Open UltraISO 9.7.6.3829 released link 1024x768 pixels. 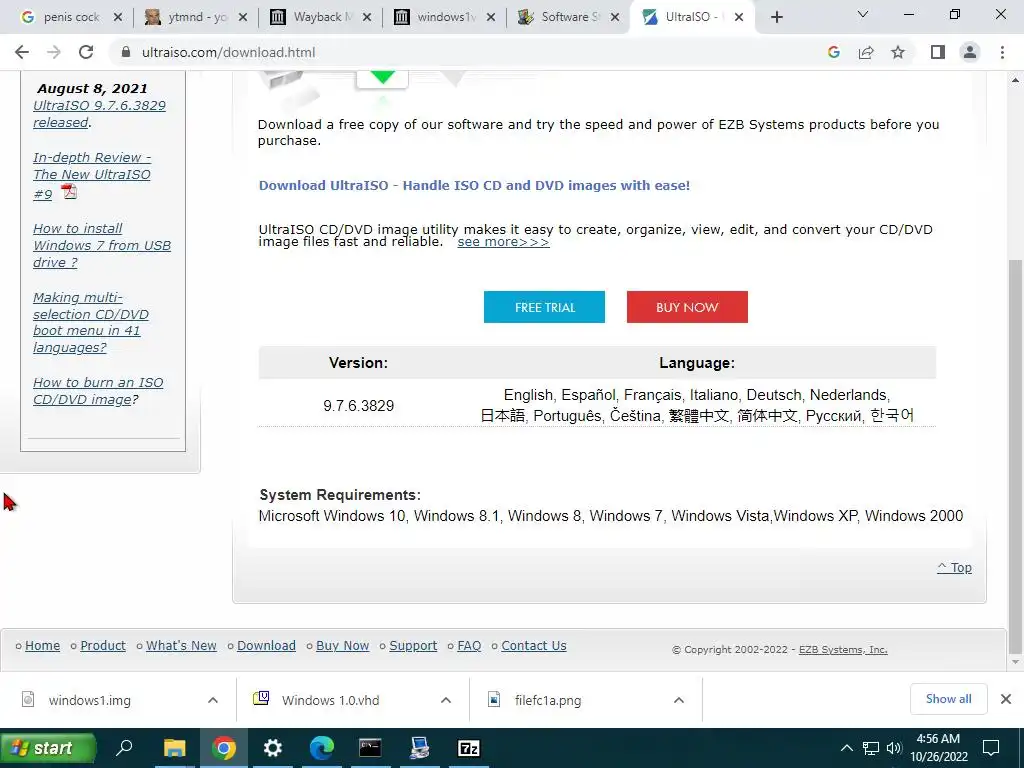pyautogui.click(x=99, y=114)
